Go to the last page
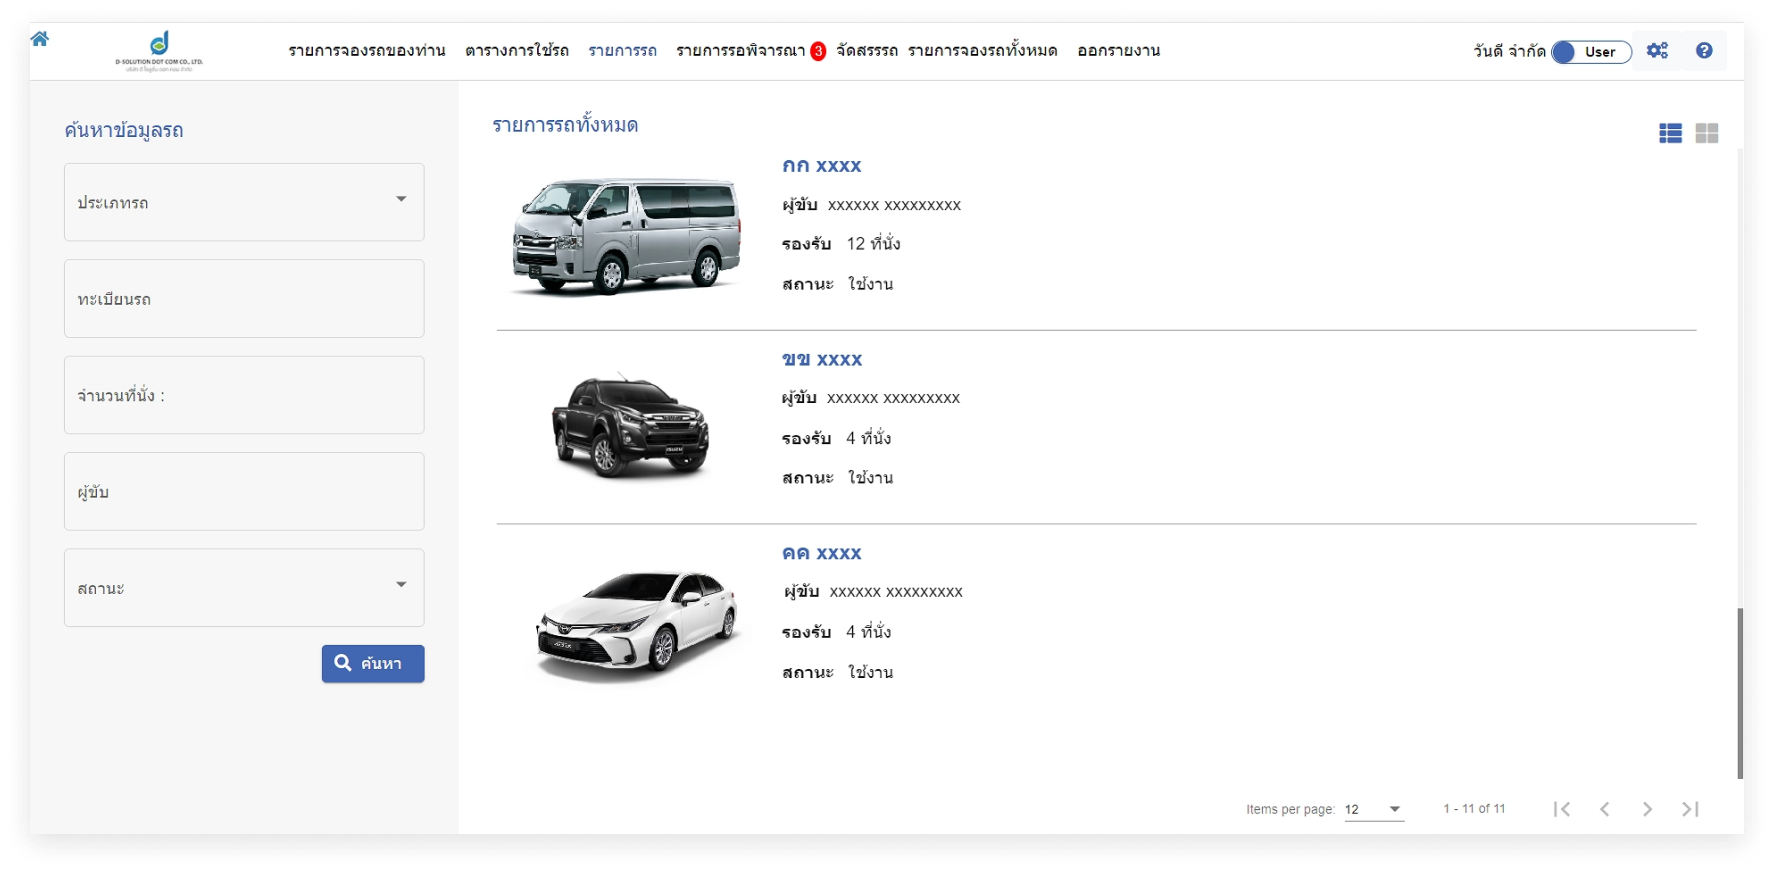1774x872 pixels. pos(1690,809)
